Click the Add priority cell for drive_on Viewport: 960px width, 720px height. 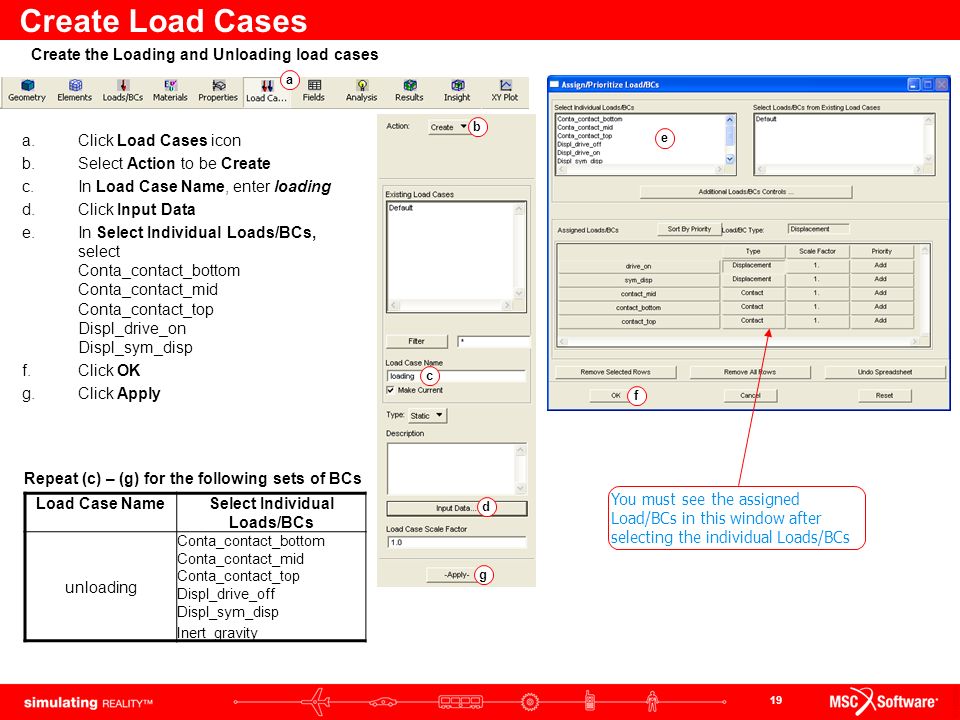(x=881, y=265)
